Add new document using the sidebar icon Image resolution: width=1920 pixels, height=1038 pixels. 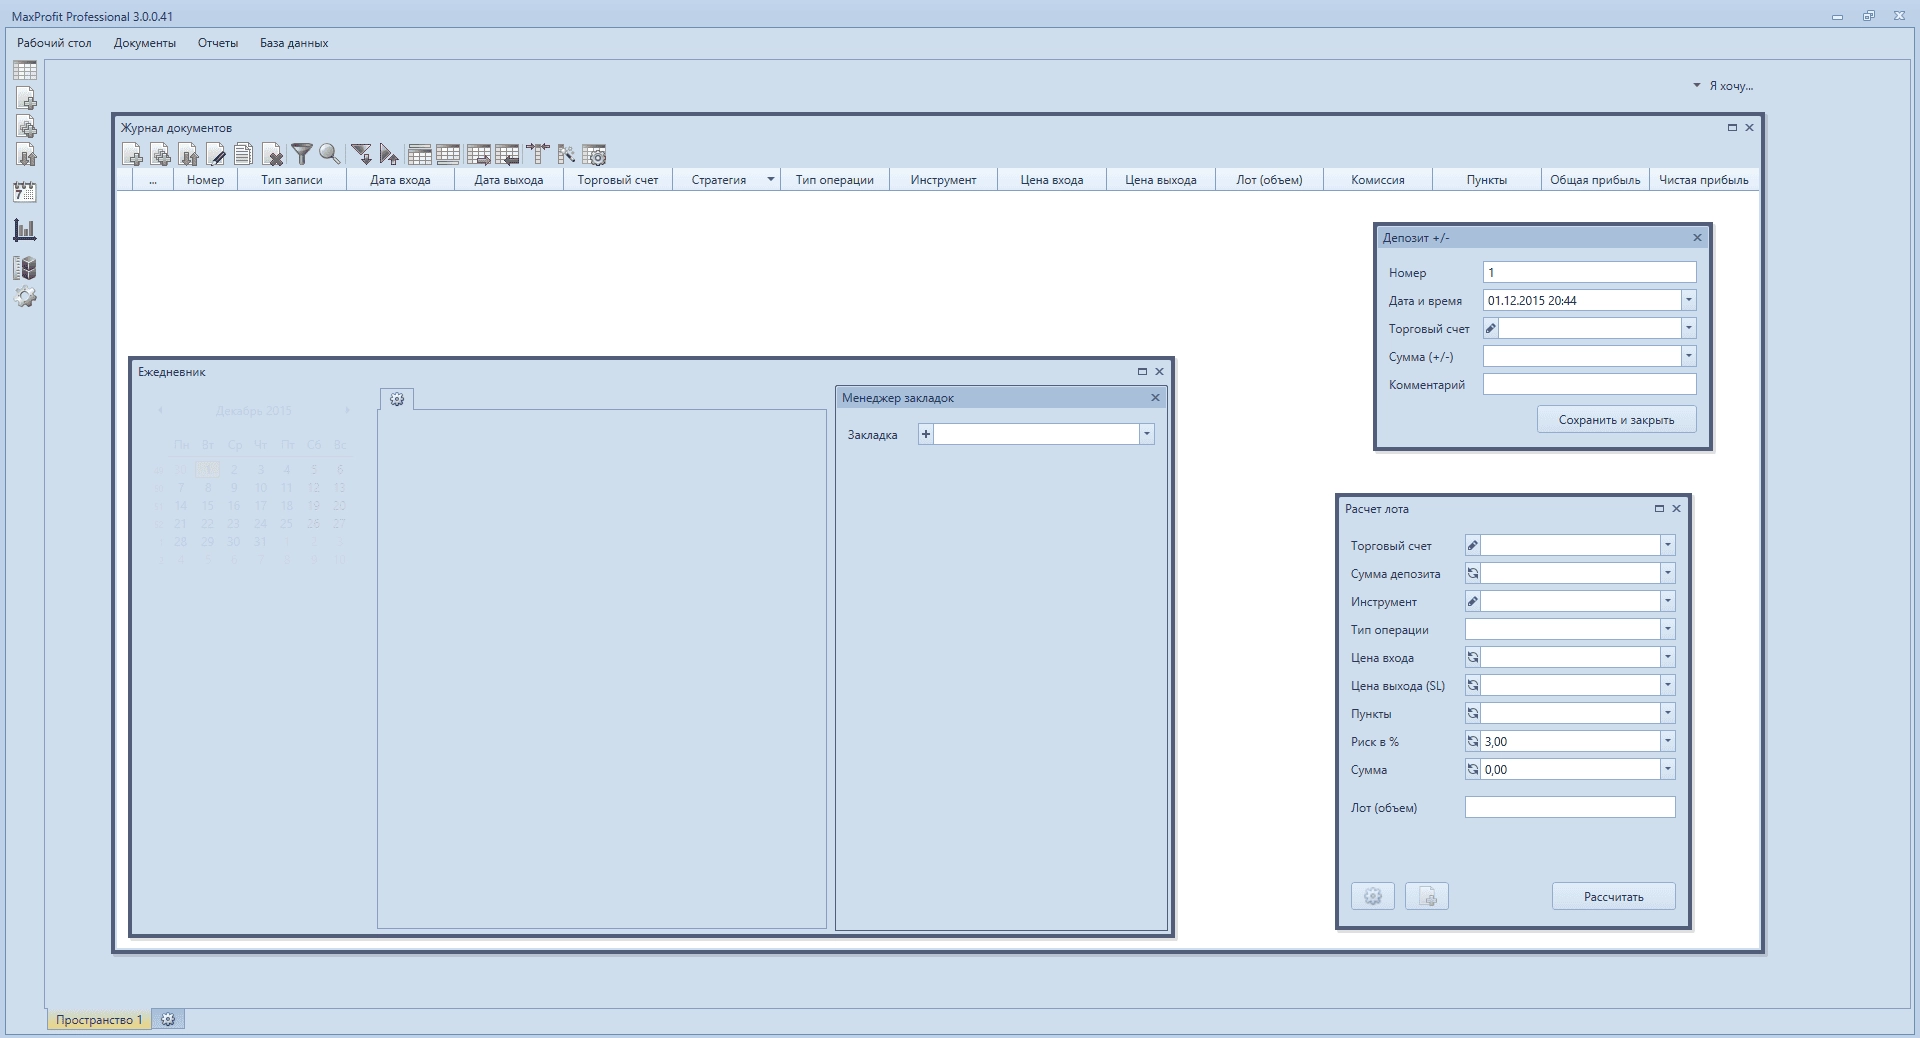[25, 98]
